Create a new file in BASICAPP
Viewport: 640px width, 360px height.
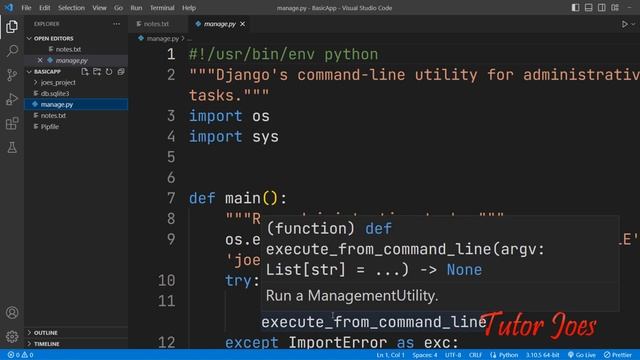pos(84,72)
